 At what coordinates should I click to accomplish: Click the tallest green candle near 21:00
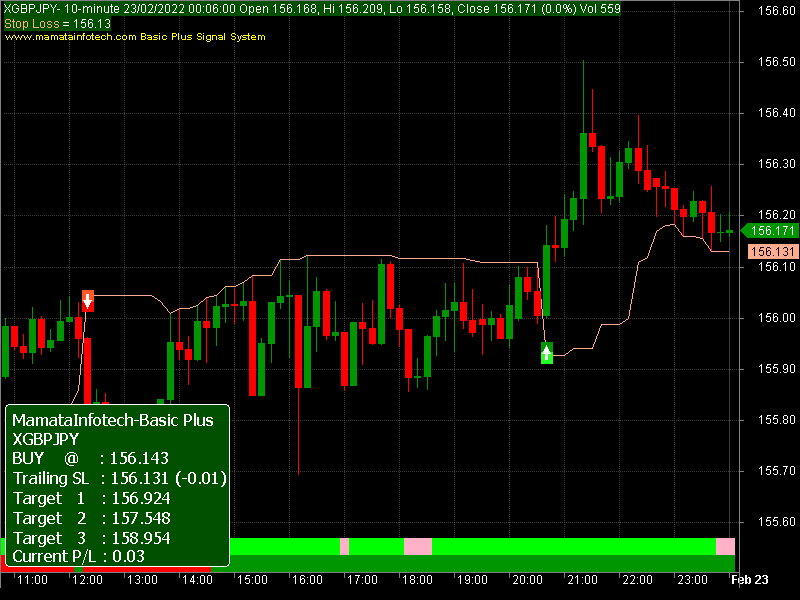583,166
